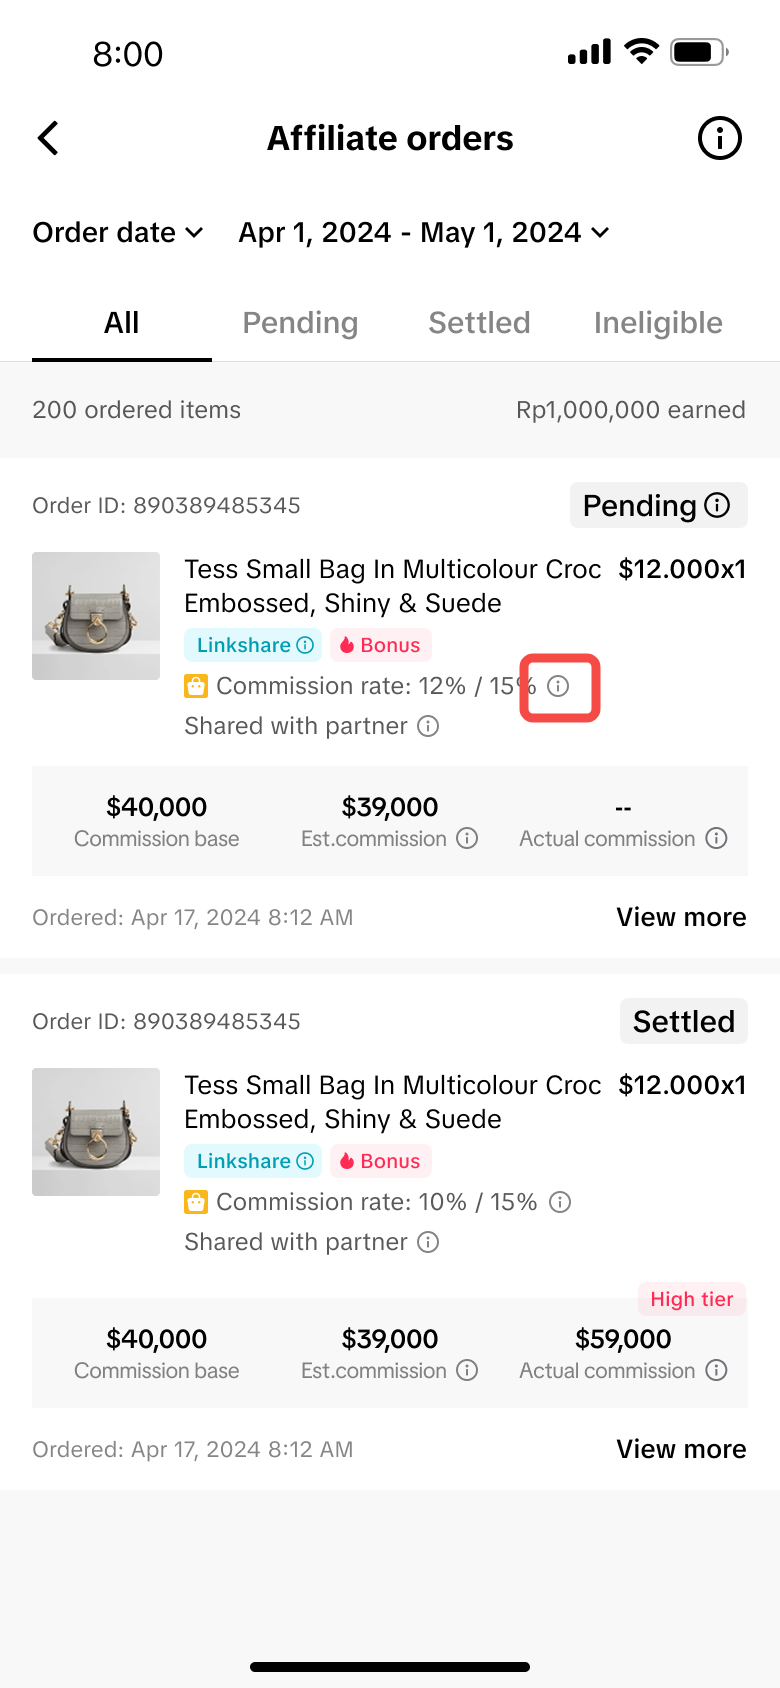The width and height of the screenshot is (780, 1688).
Task: Tap View more on the Pending order
Action: (681, 917)
